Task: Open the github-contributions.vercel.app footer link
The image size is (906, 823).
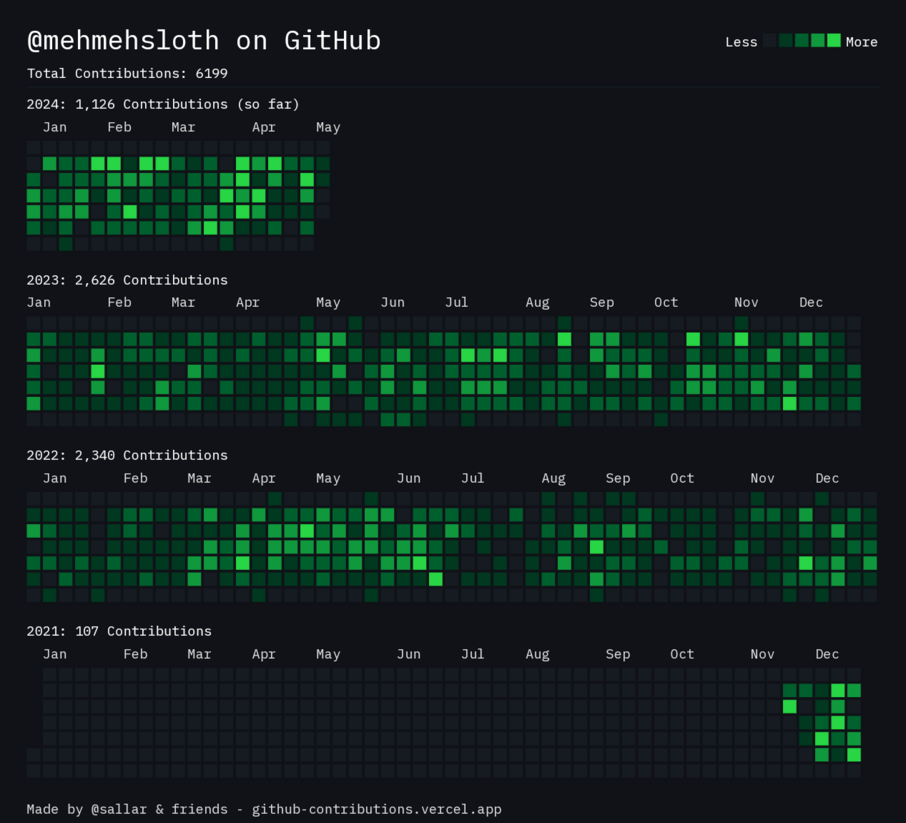Action: (377, 809)
